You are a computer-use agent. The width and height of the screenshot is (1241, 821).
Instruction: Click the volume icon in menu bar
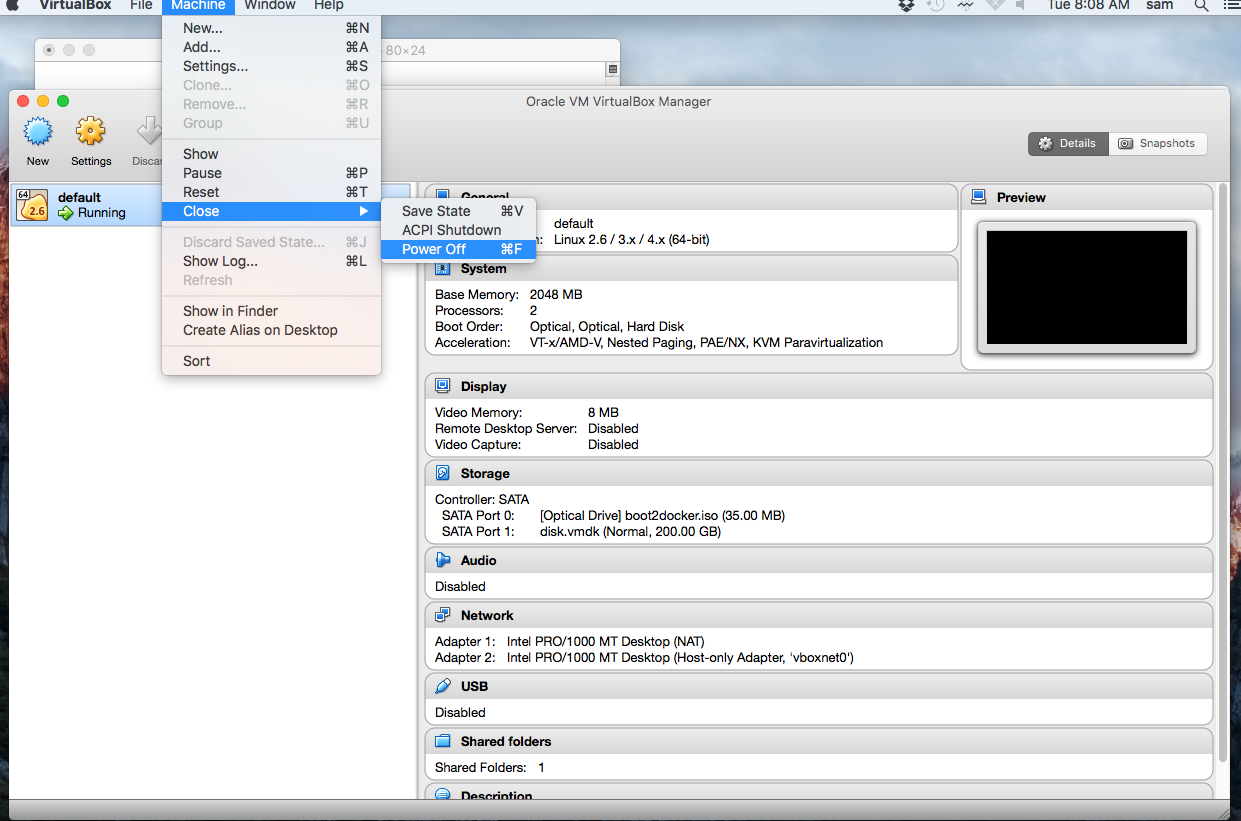pos(1022,5)
